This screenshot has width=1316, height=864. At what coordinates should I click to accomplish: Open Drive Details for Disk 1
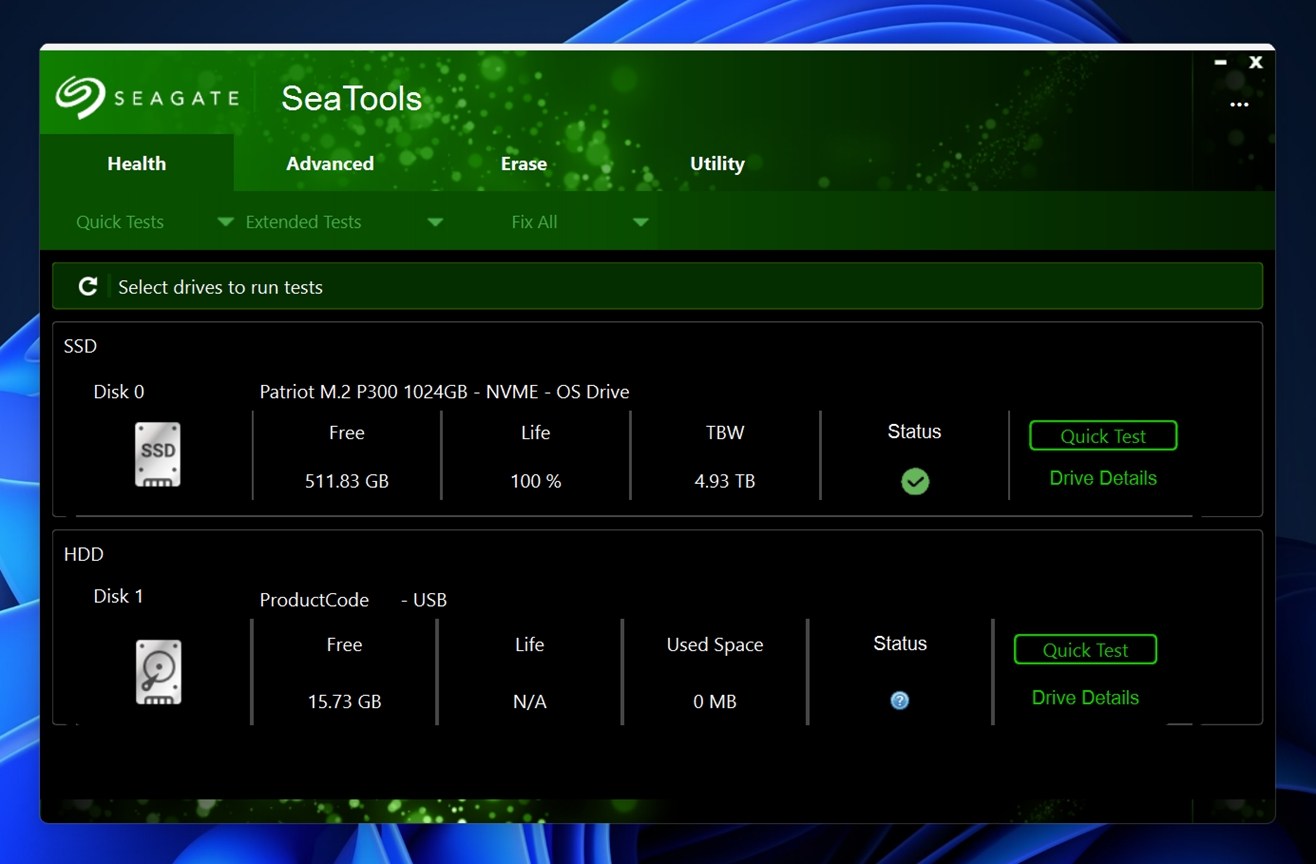click(x=1084, y=698)
